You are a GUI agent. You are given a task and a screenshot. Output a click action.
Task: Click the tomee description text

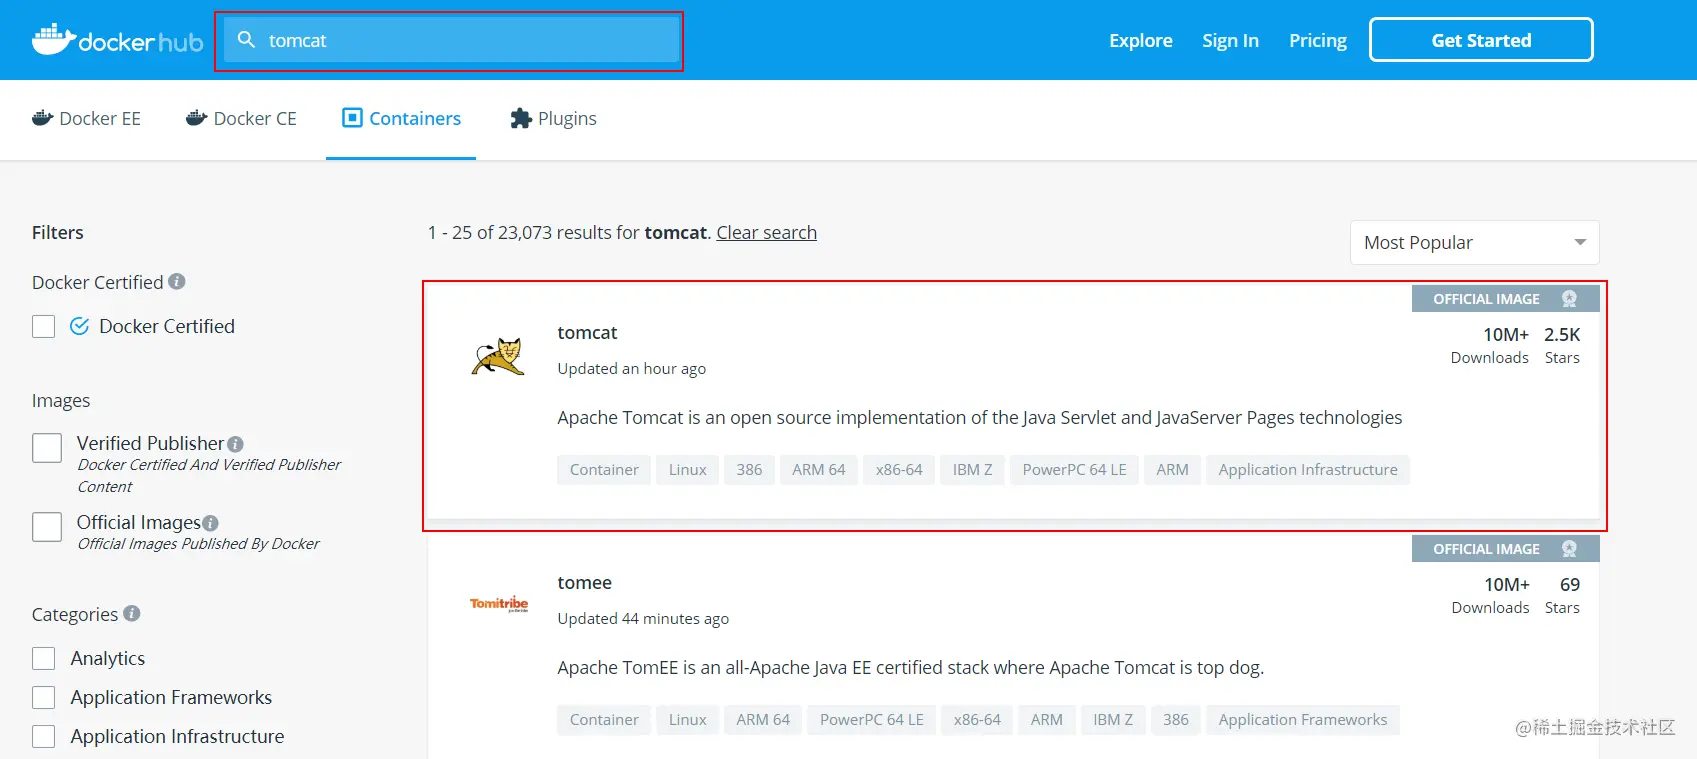coord(911,668)
